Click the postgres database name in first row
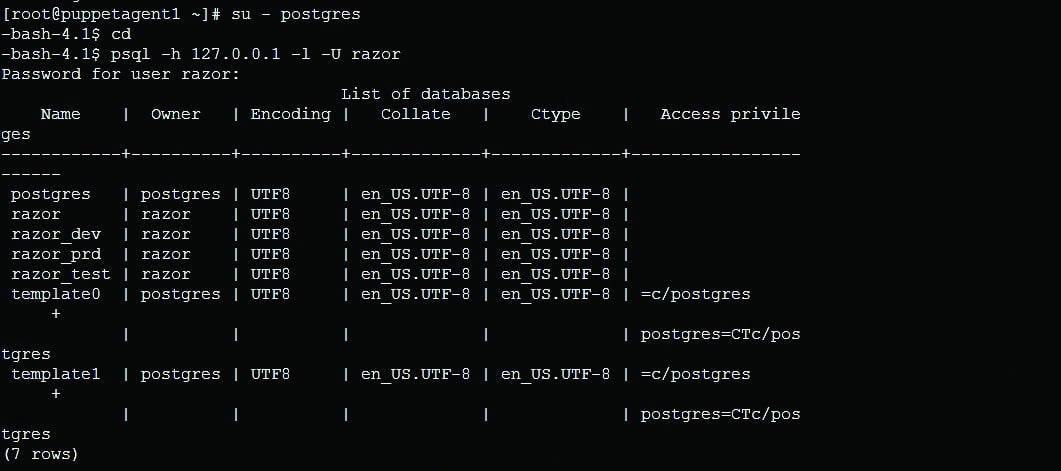This screenshot has height=471, width=1061. [50, 194]
